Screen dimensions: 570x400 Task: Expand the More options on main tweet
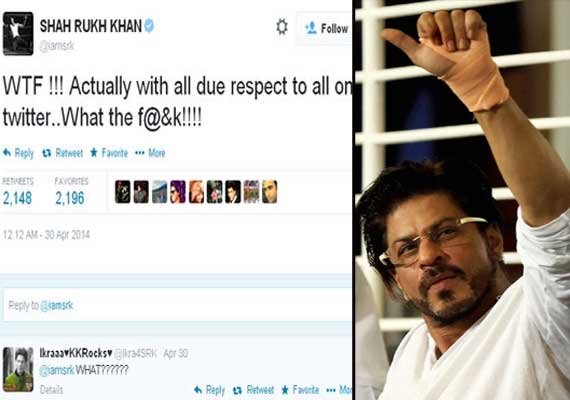coord(150,153)
